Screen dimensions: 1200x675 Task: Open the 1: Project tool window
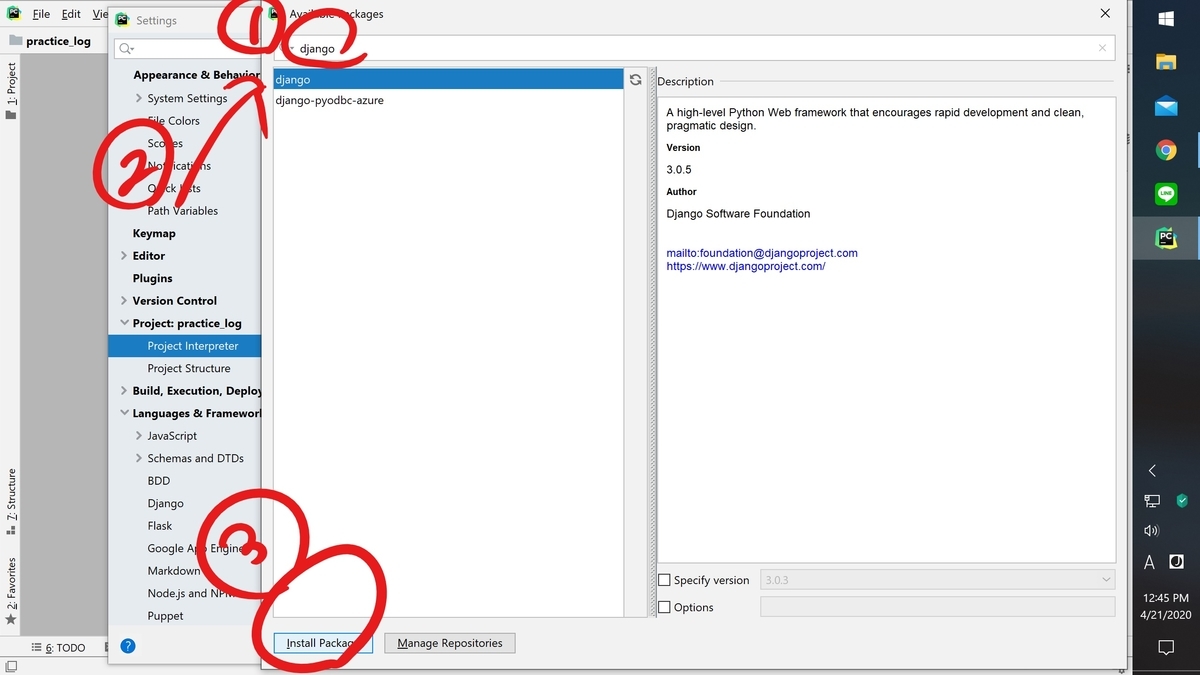(x=11, y=91)
